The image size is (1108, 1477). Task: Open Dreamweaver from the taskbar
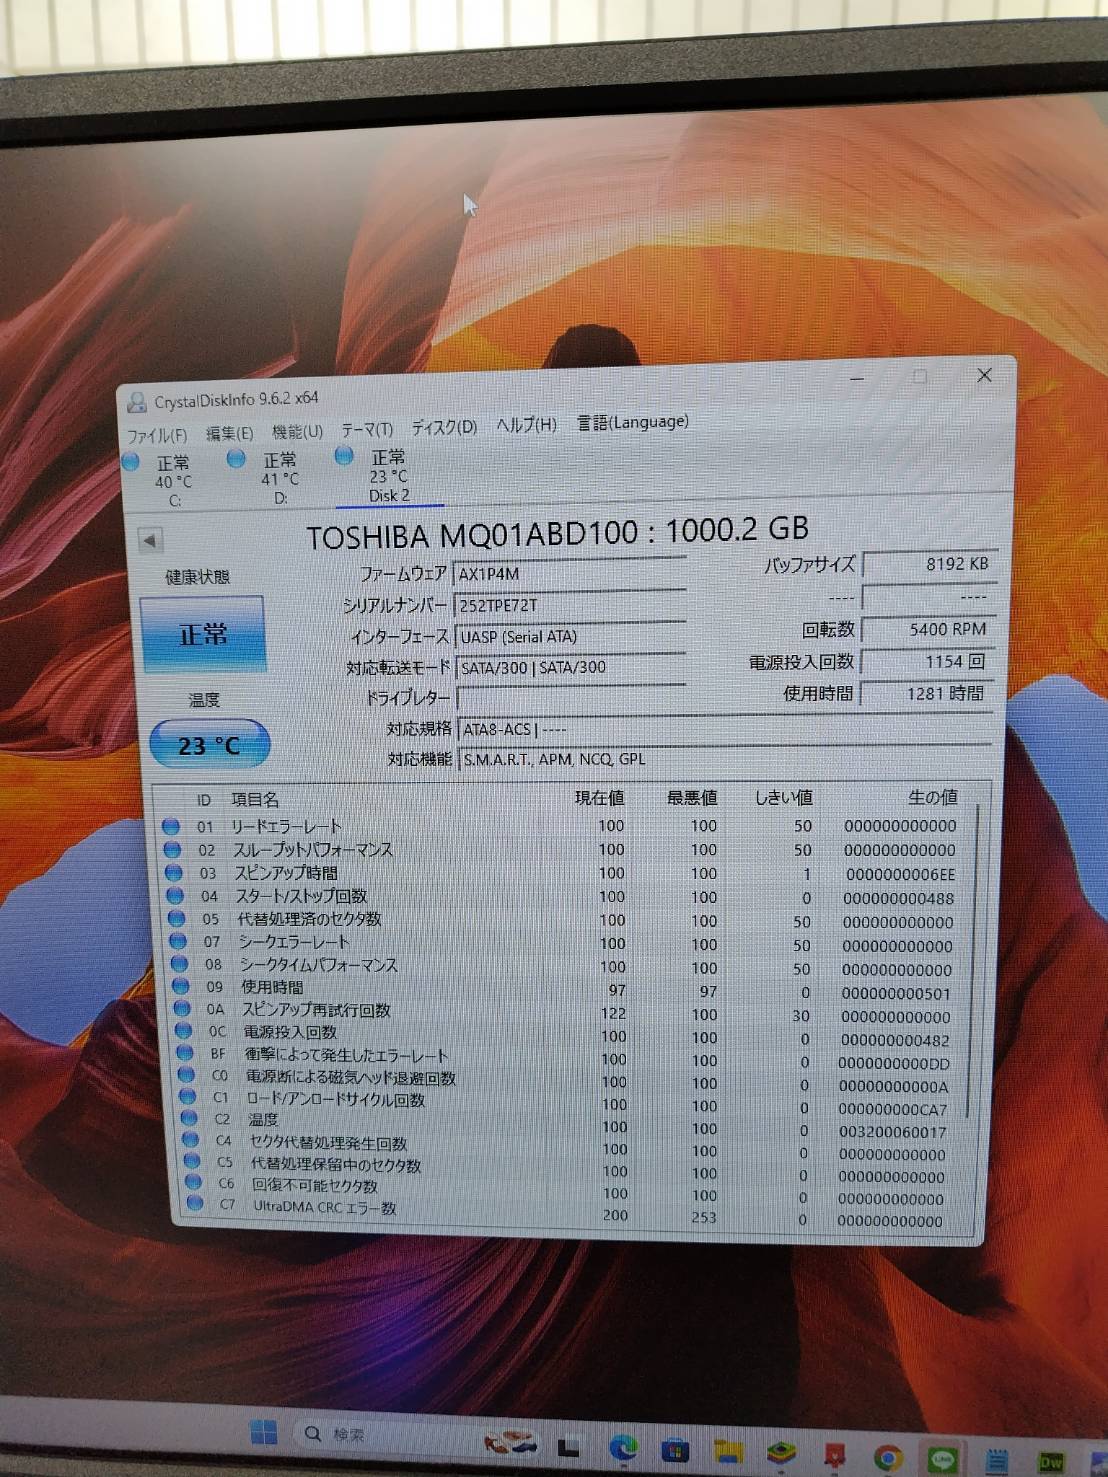point(1051,1462)
